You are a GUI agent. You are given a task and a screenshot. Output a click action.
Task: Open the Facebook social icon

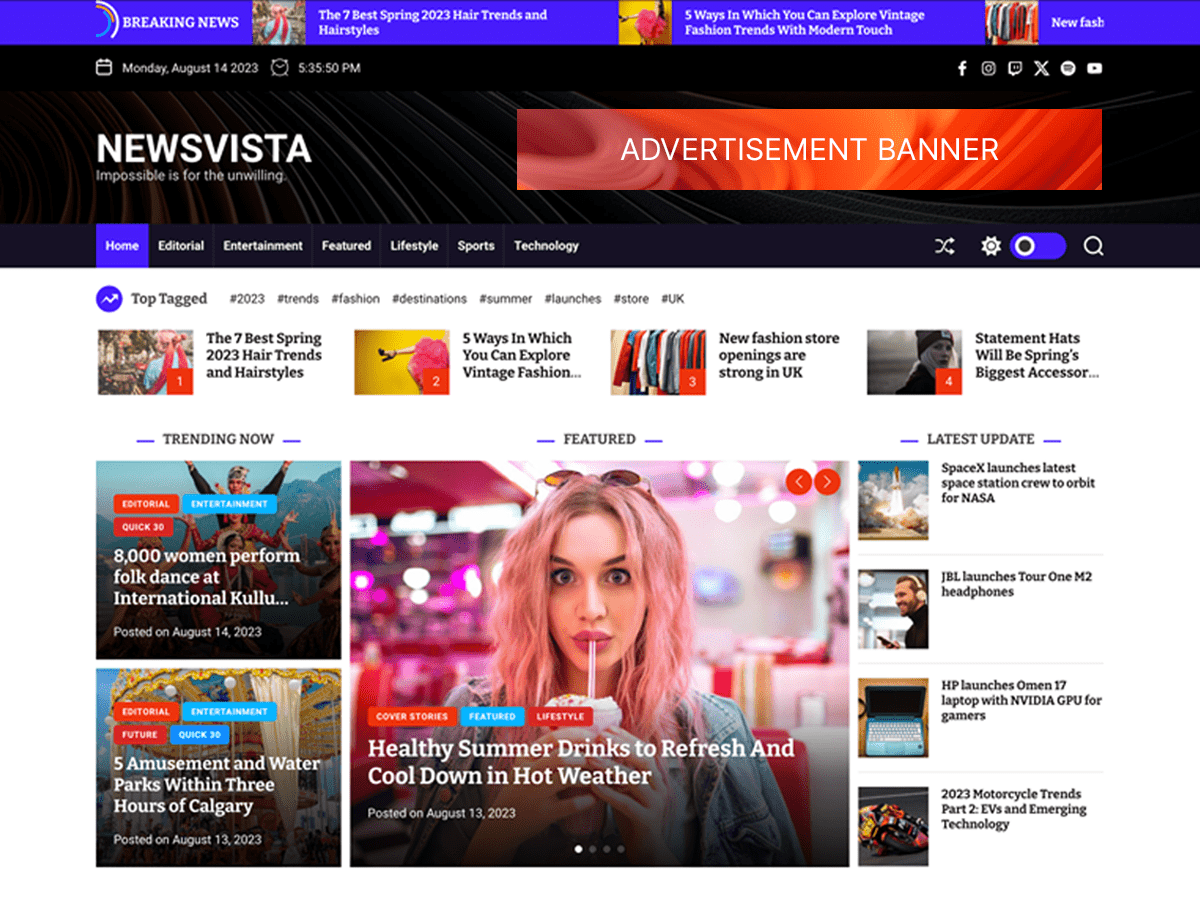tap(961, 68)
